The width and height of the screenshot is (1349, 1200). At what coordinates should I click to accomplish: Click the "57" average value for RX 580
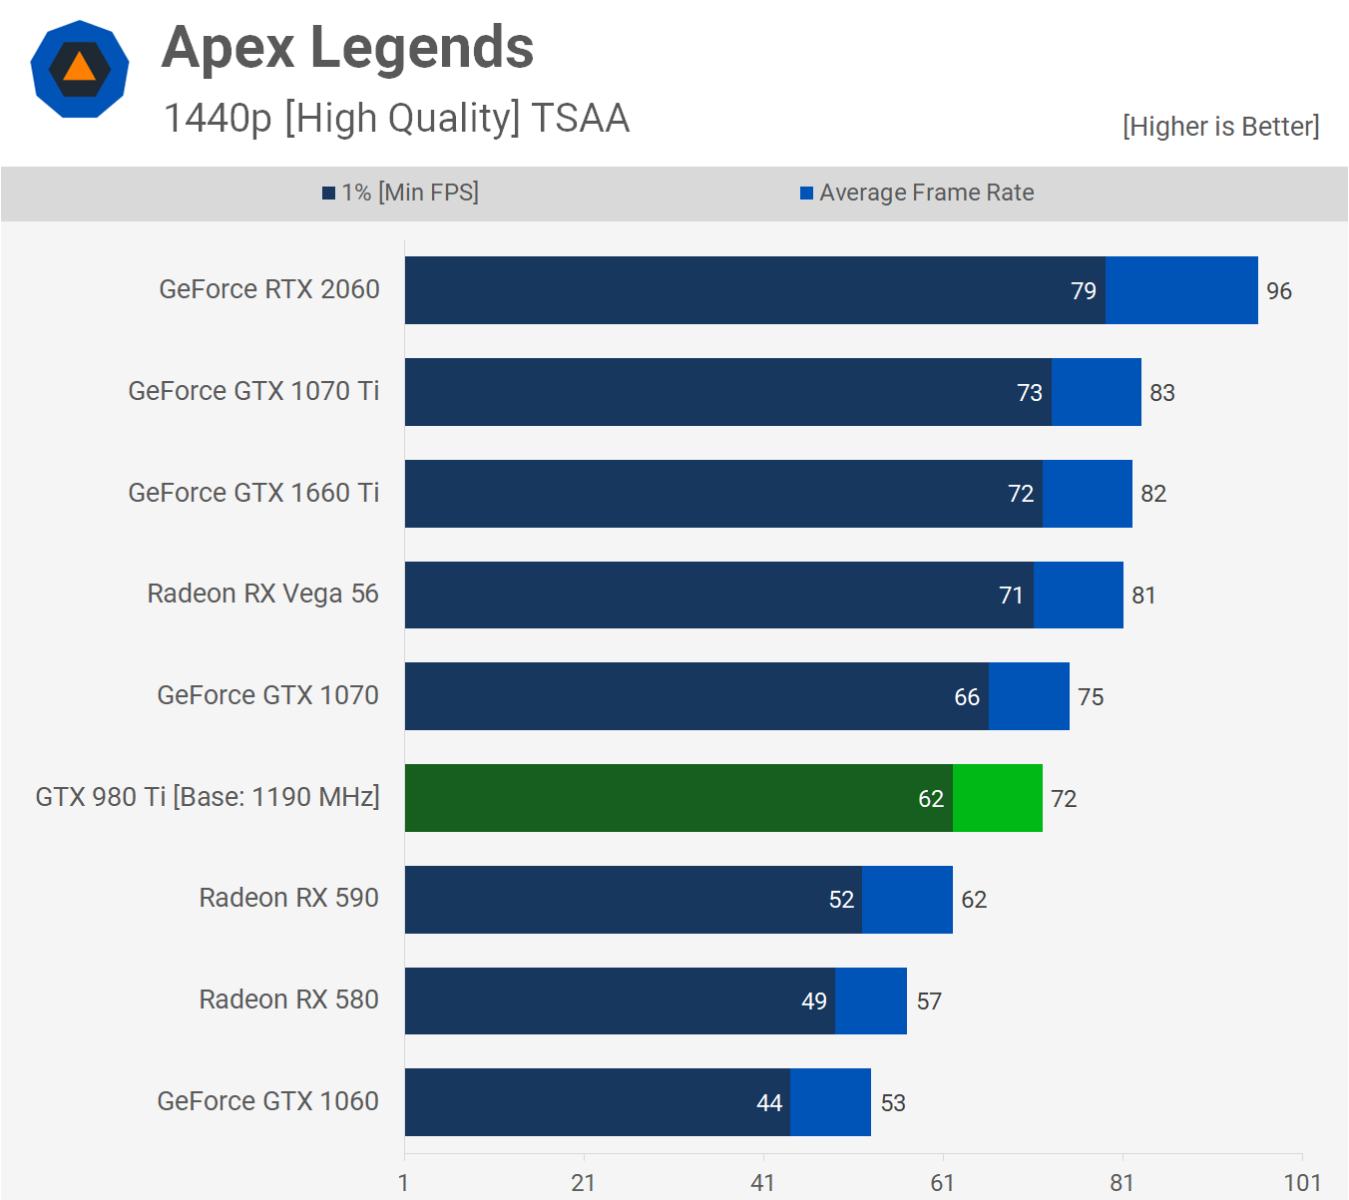[929, 1002]
